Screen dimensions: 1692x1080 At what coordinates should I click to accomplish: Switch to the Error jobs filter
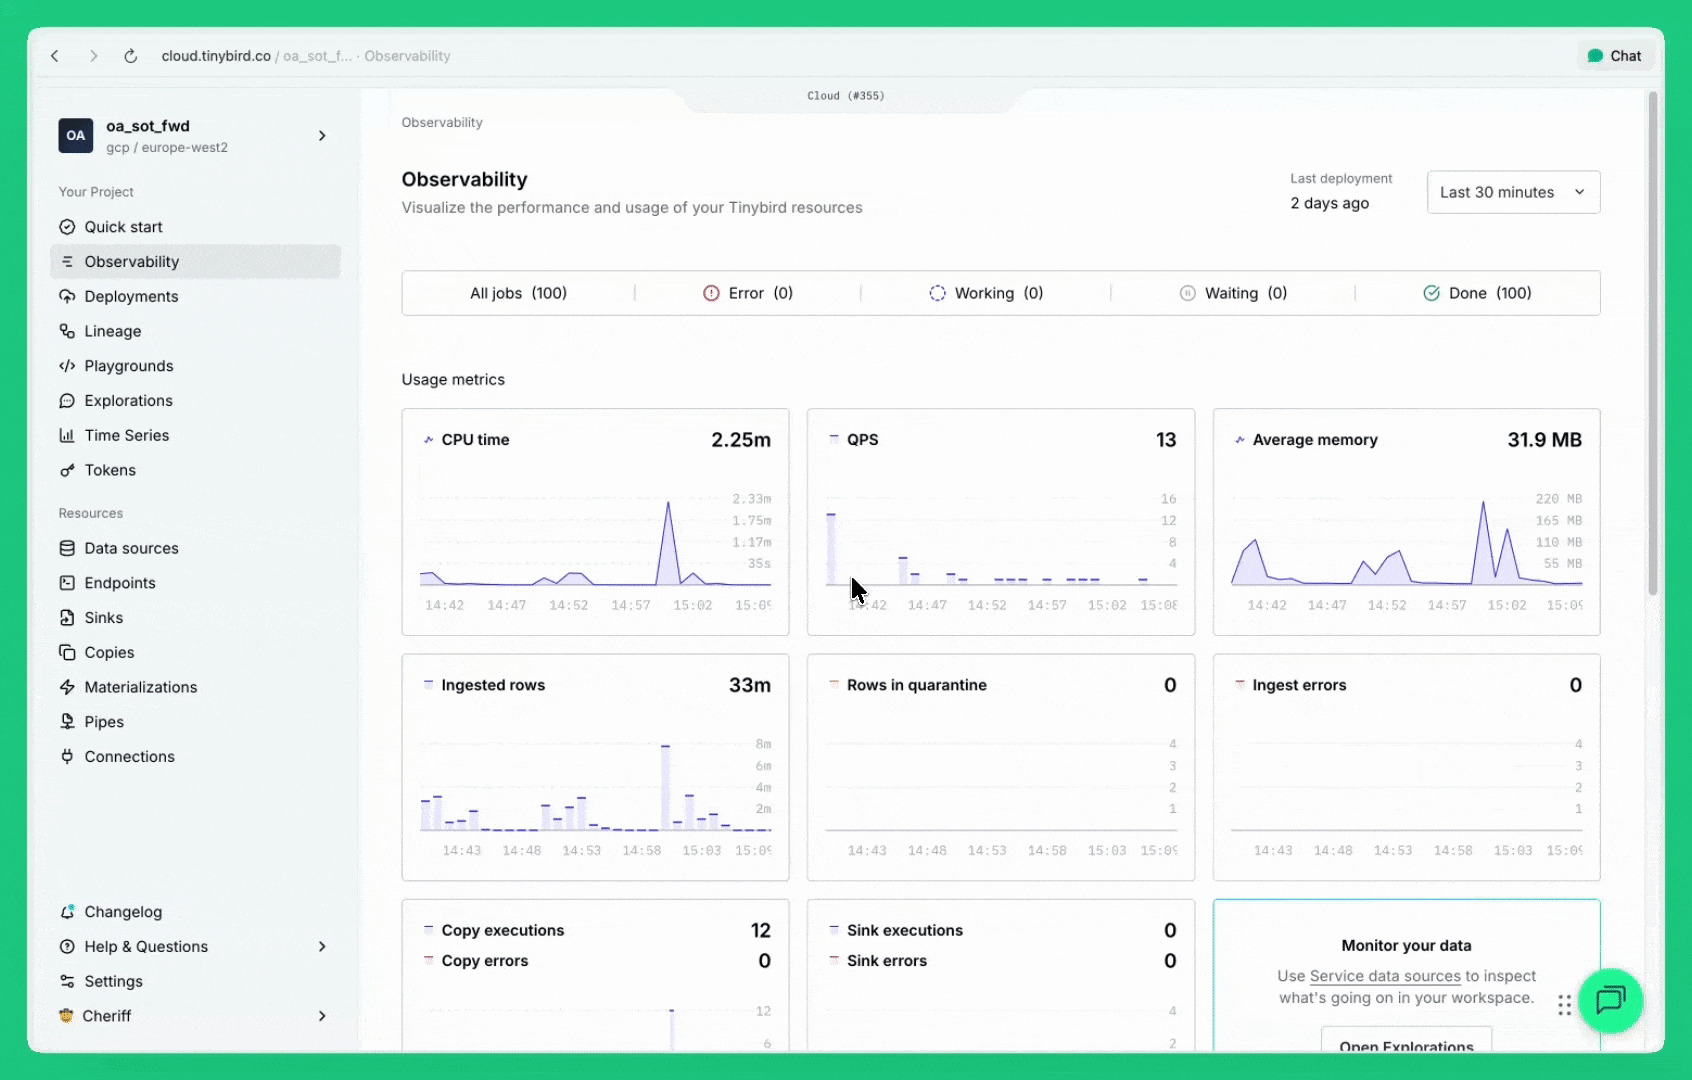pos(747,293)
